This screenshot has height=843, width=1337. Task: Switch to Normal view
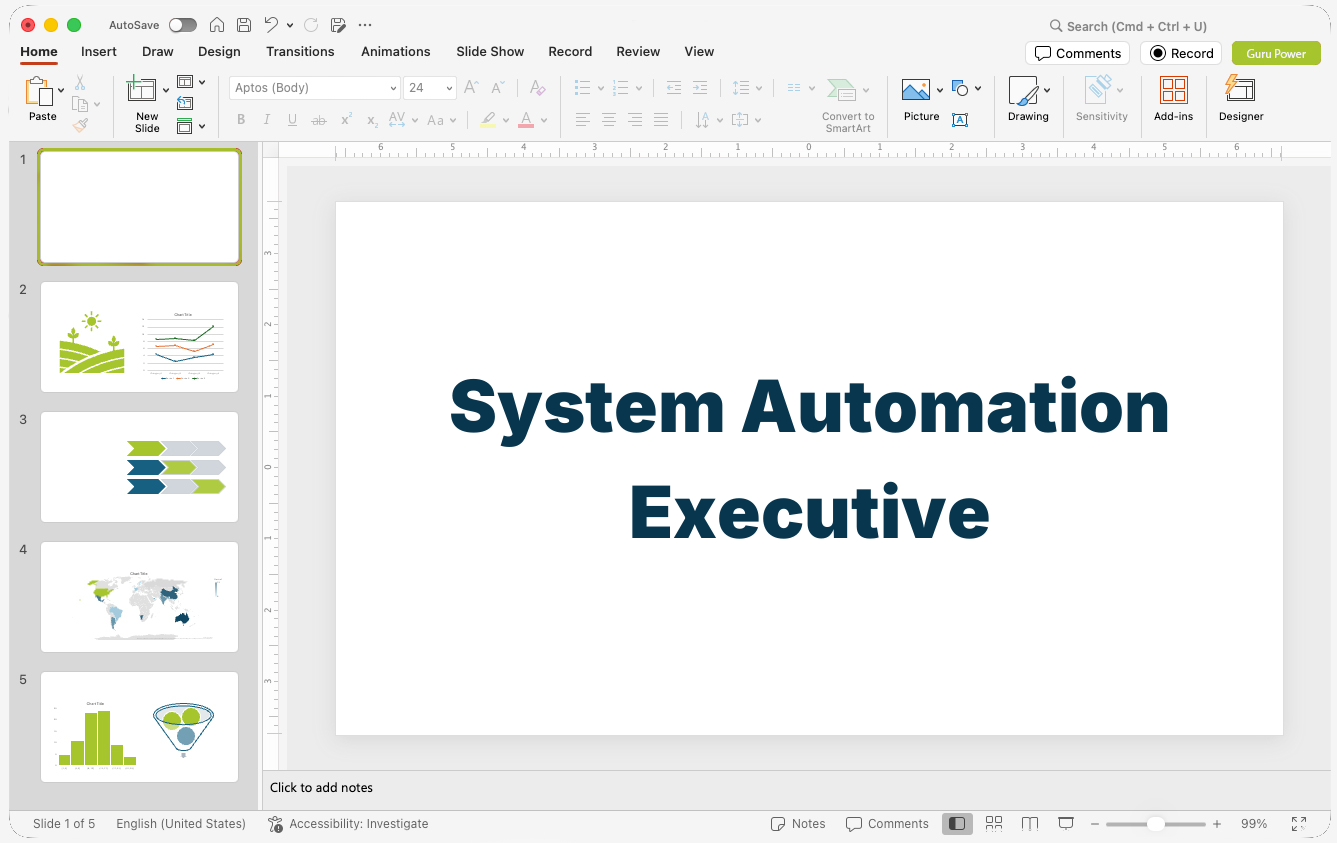[x=957, y=824]
